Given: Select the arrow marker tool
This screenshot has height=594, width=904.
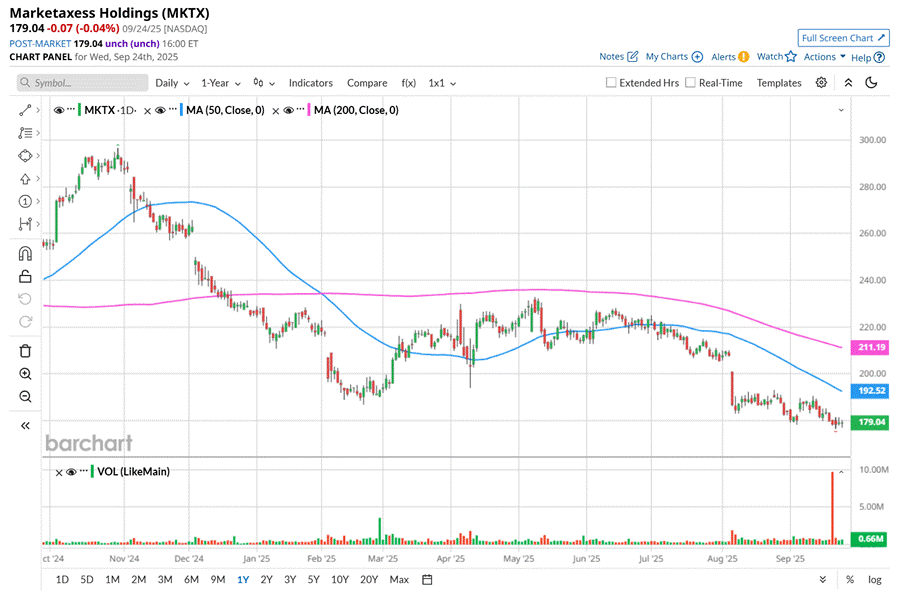Looking at the screenshot, I should tap(25, 179).
